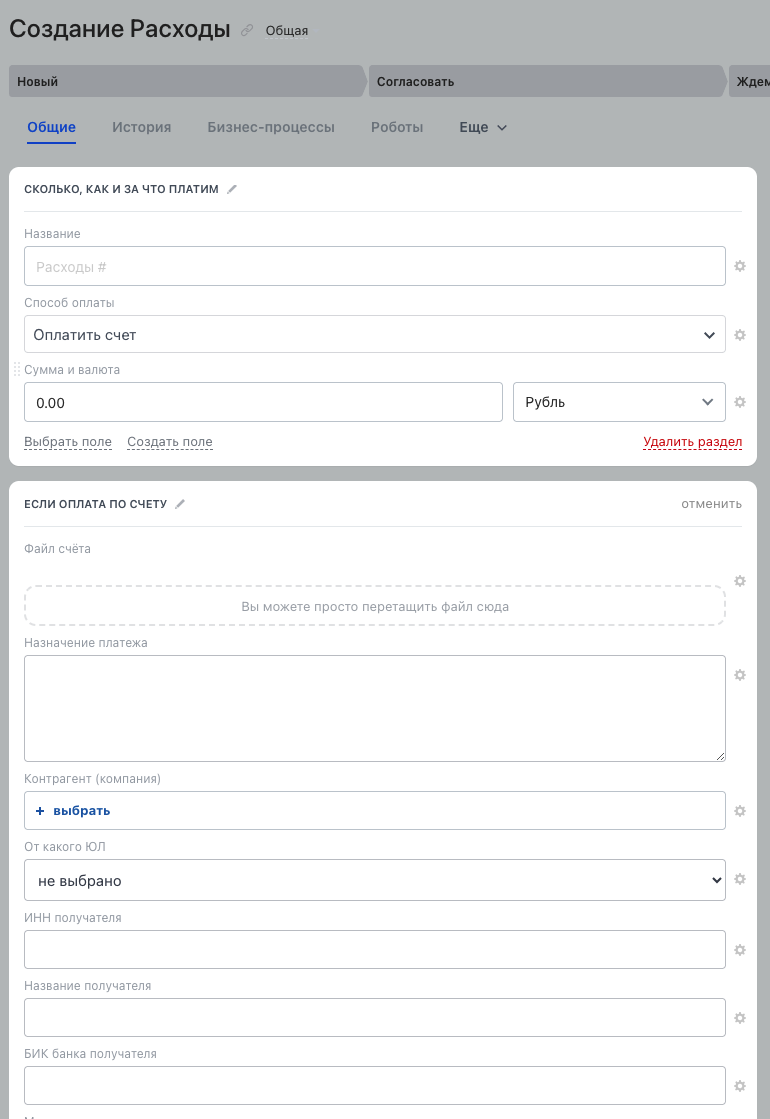Open gear settings for the ИНН получателя field
The image size is (770, 1119).
pos(740,949)
